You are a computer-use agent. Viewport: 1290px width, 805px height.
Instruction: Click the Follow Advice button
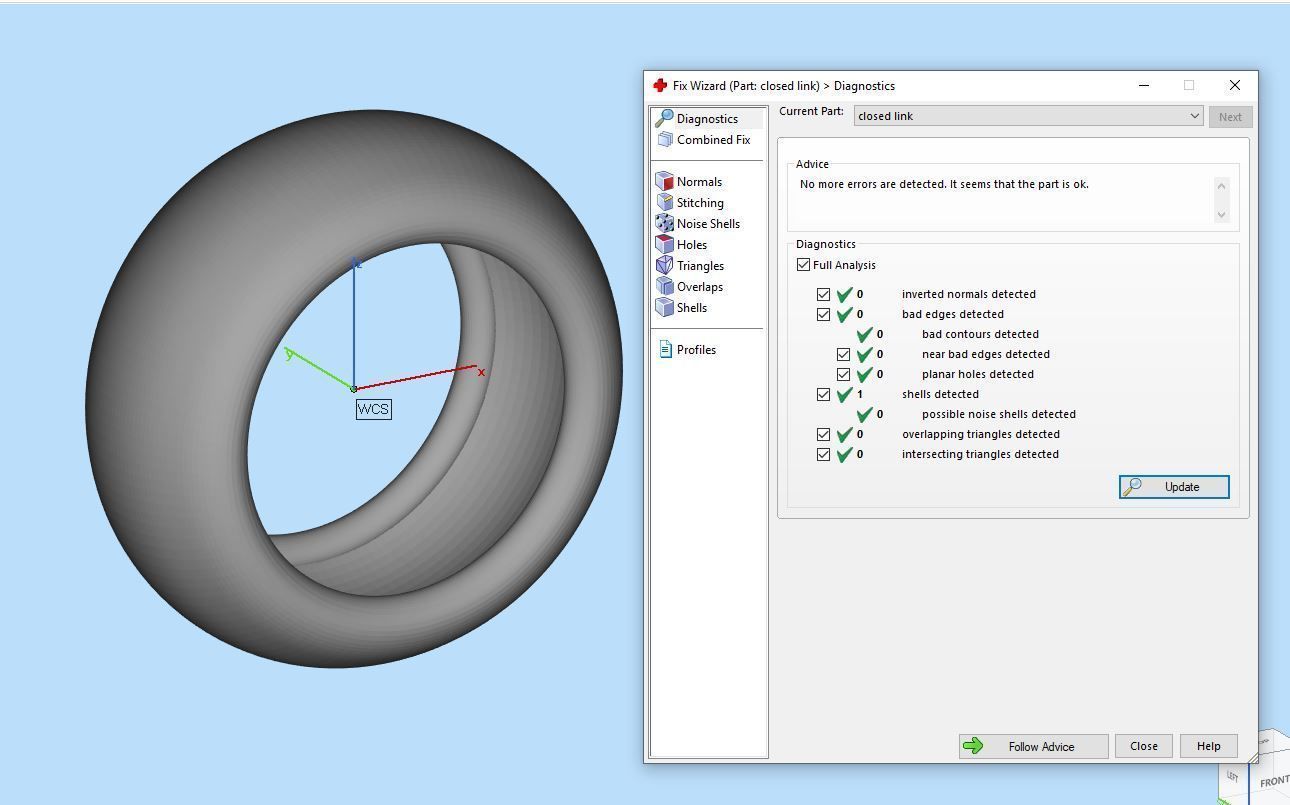[x=1034, y=747]
